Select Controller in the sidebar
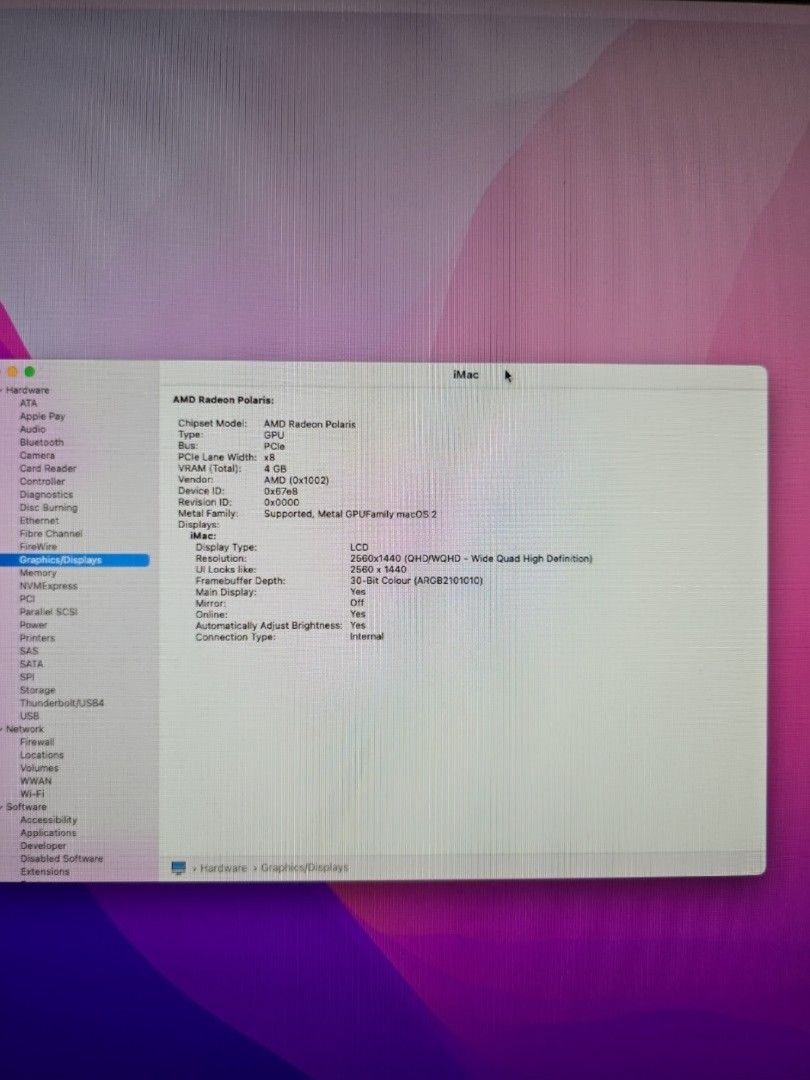 click(42, 481)
